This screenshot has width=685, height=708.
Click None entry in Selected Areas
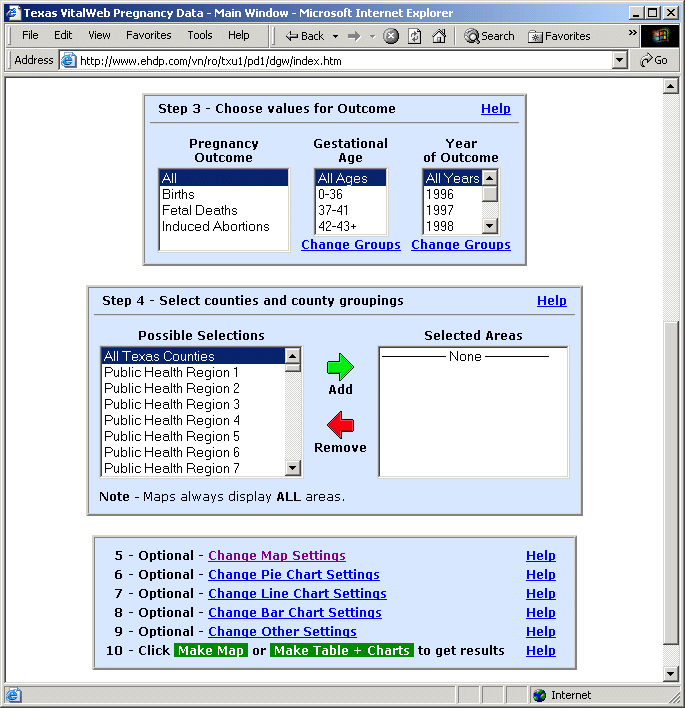[465, 356]
